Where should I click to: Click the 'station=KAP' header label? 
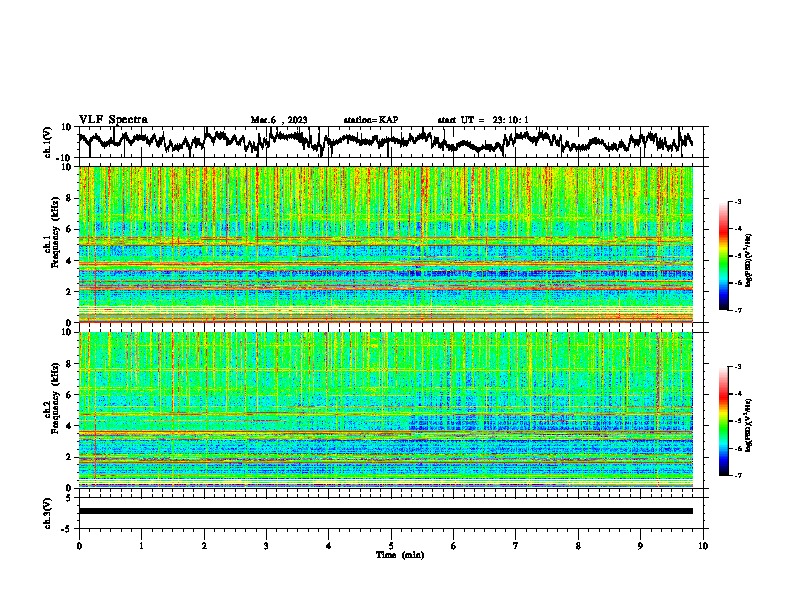pyautogui.click(x=371, y=120)
